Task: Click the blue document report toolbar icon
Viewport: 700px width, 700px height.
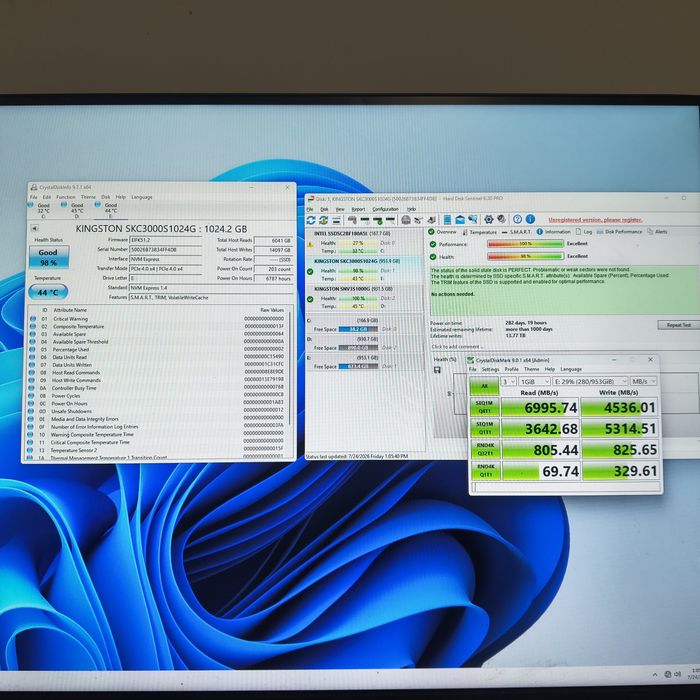Action: (x=447, y=220)
